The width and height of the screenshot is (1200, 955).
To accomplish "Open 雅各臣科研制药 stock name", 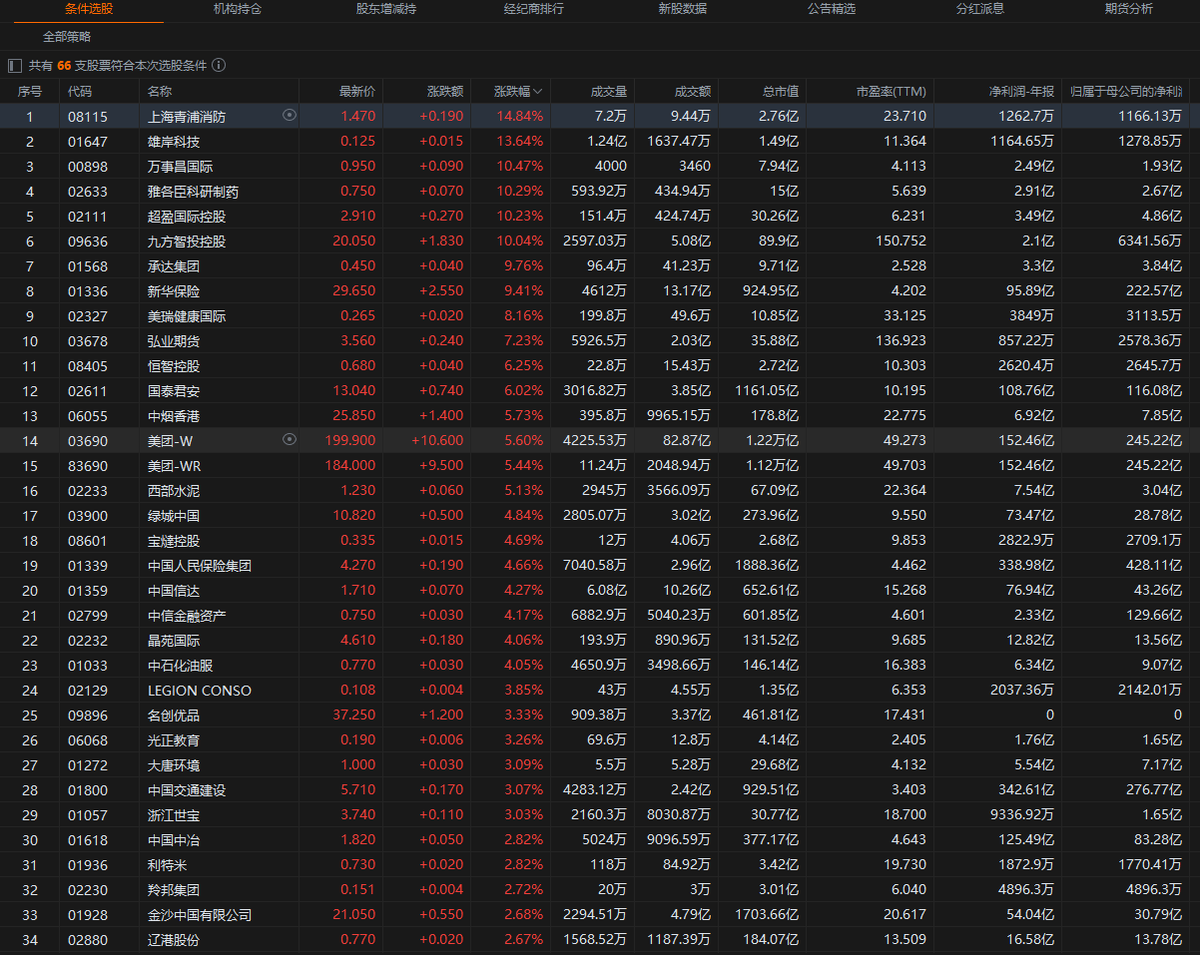I will pyautogui.click(x=193, y=191).
